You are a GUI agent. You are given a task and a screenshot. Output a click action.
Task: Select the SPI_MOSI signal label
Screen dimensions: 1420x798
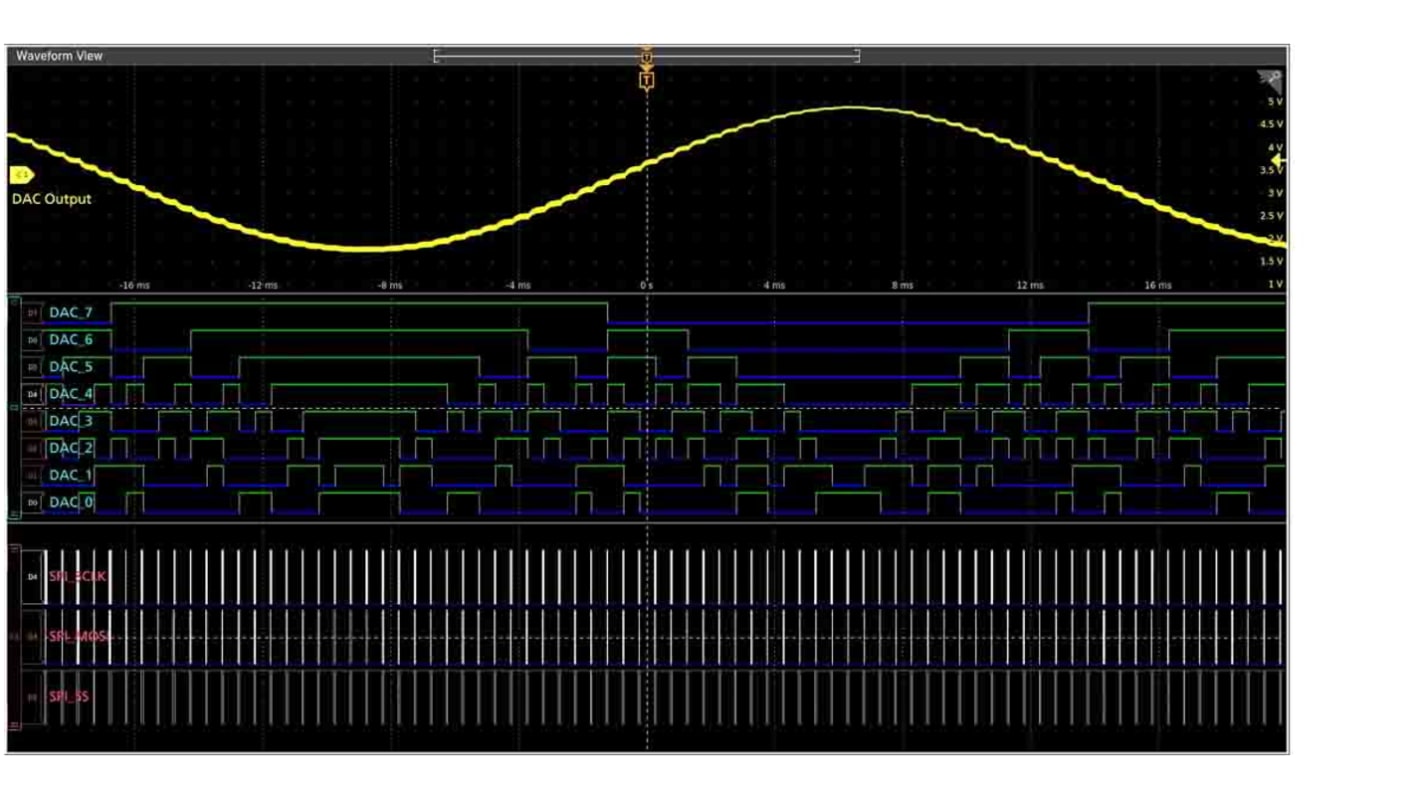tap(80, 636)
